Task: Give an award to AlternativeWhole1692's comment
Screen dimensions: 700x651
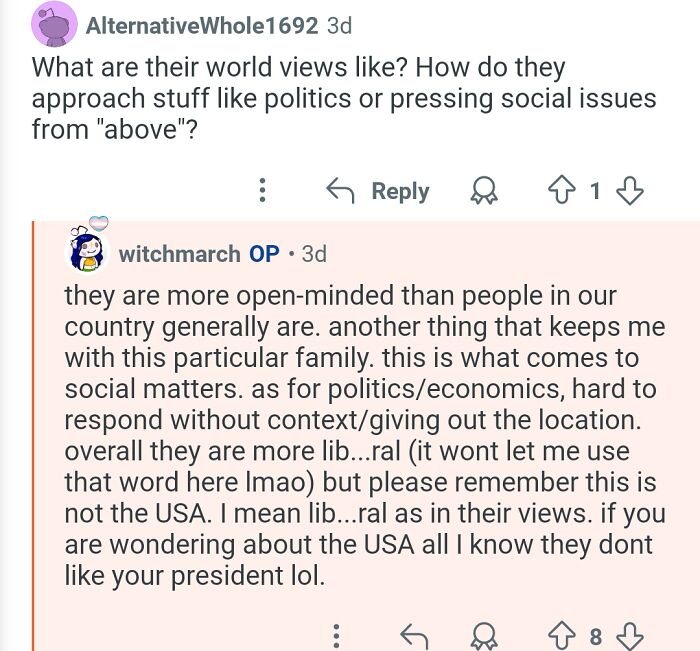Action: pyautogui.click(x=483, y=190)
